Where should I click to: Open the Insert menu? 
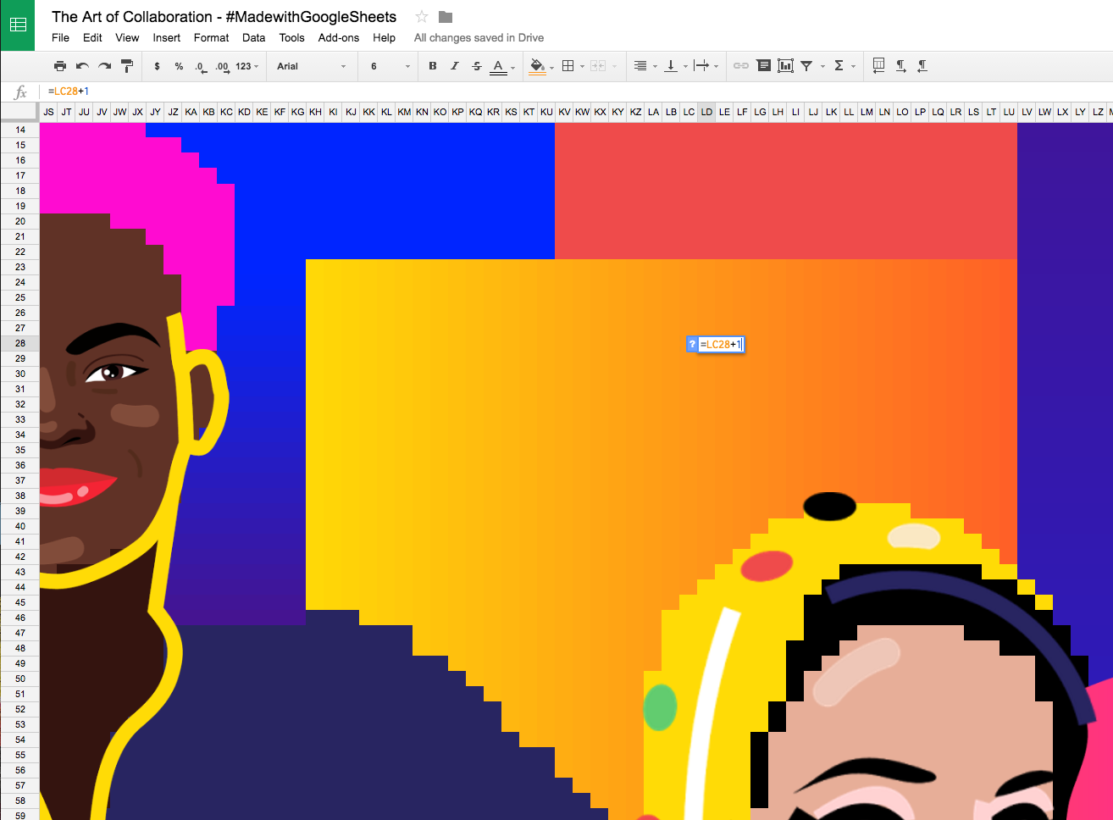pyautogui.click(x=167, y=38)
